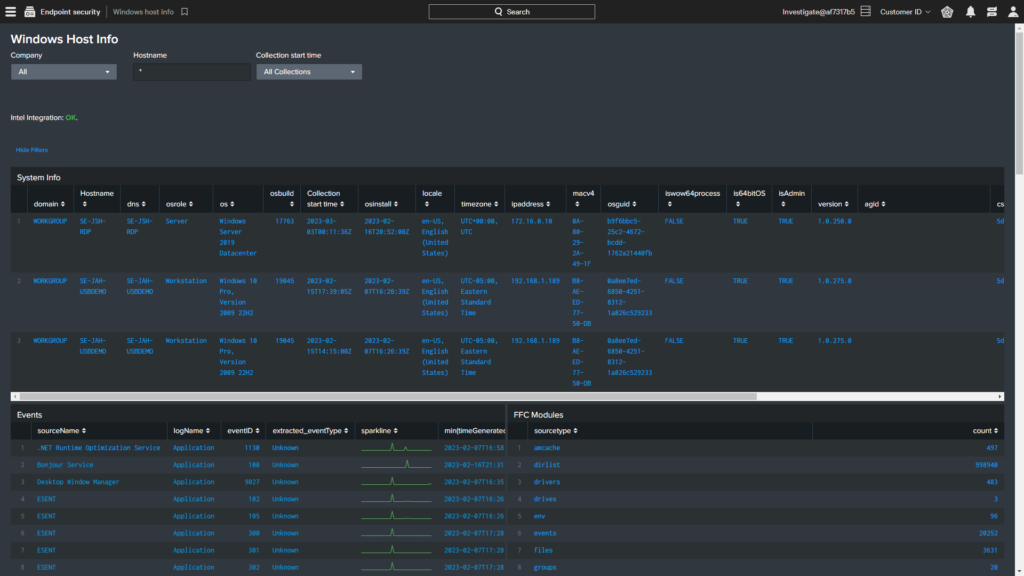
Task: Click the SE-JSH-RDP hostname cell
Action: 93,227
